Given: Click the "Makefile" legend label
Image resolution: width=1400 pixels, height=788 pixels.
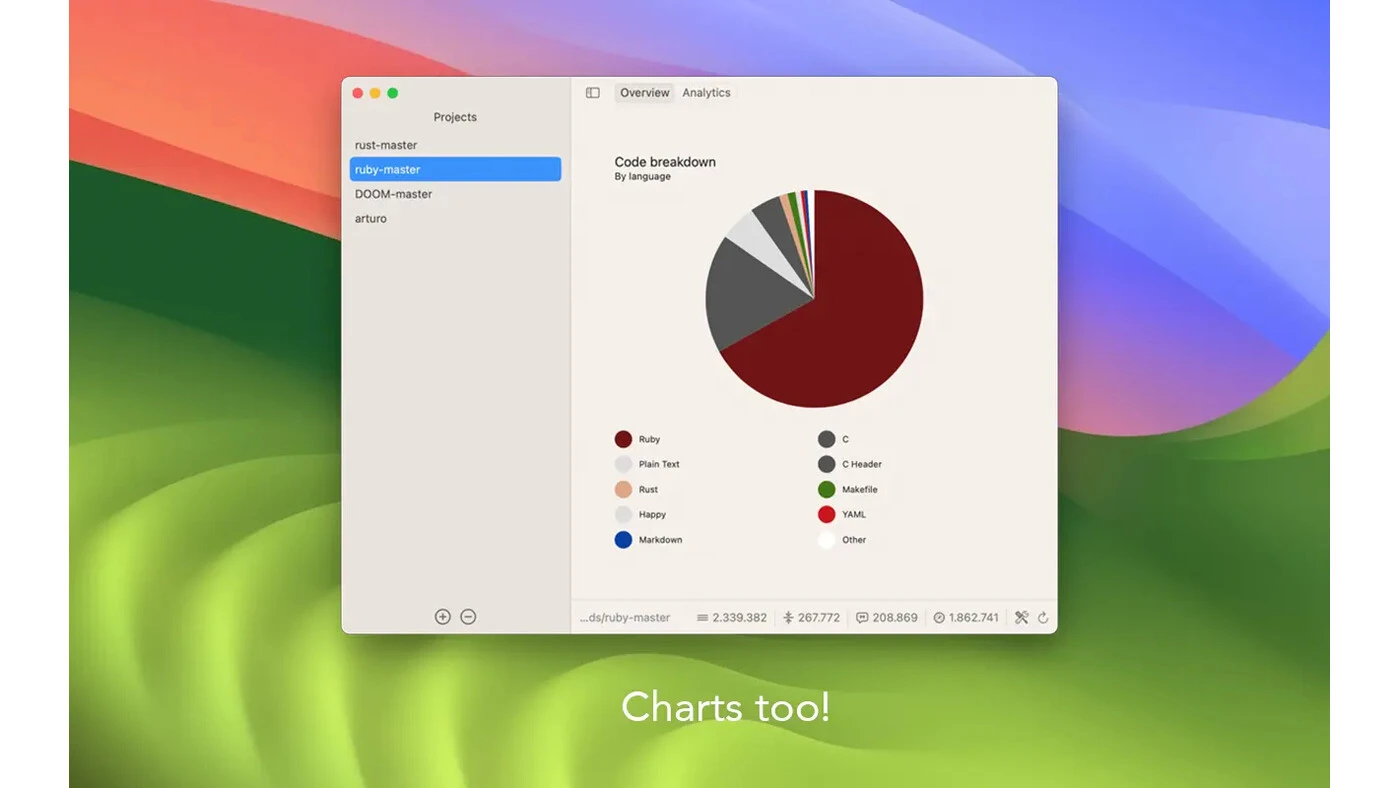Looking at the screenshot, I should (860, 490).
